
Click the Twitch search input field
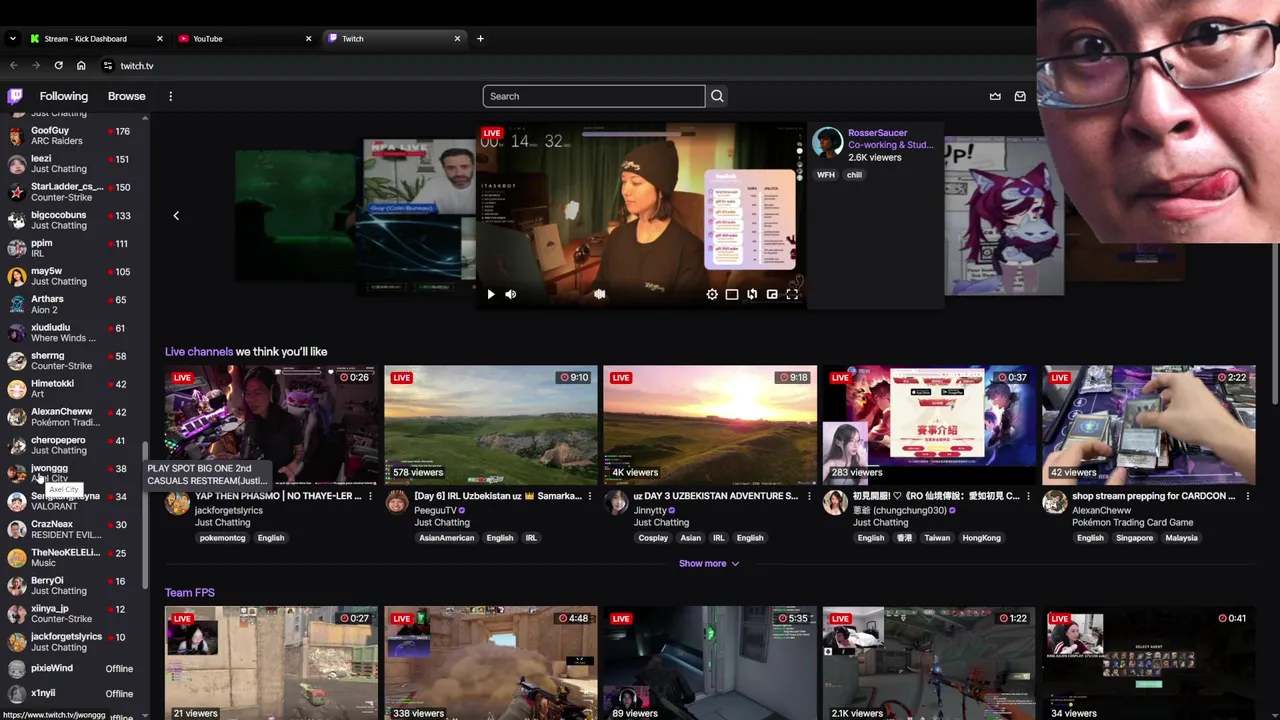click(x=594, y=96)
